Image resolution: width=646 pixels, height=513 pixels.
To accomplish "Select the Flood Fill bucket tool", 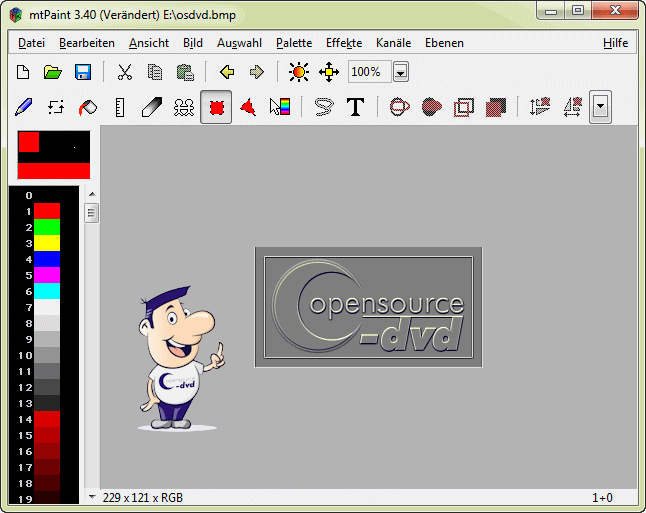I will [88, 107].
